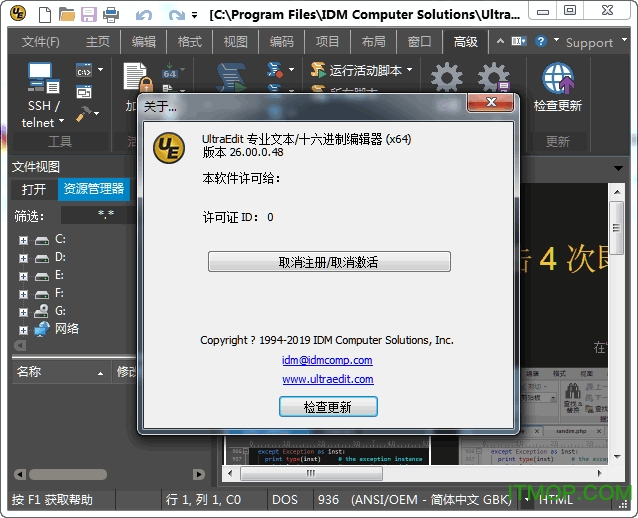Click the second gear with display icon
Viewport: 638px width, 518px height.
493,77
